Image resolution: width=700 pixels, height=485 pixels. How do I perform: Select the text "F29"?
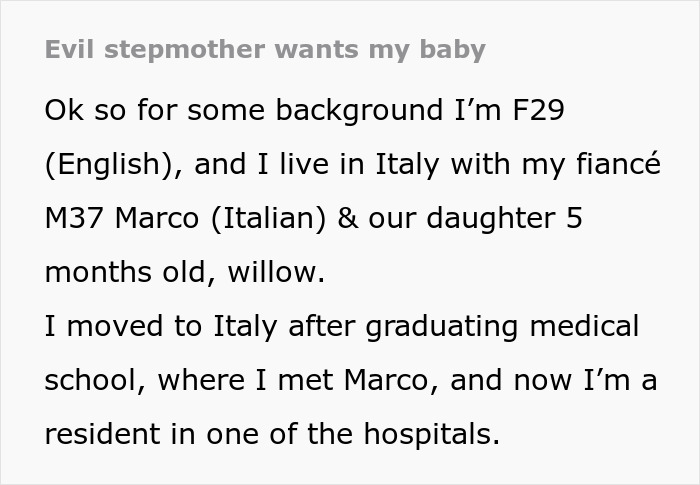point(535,110)
